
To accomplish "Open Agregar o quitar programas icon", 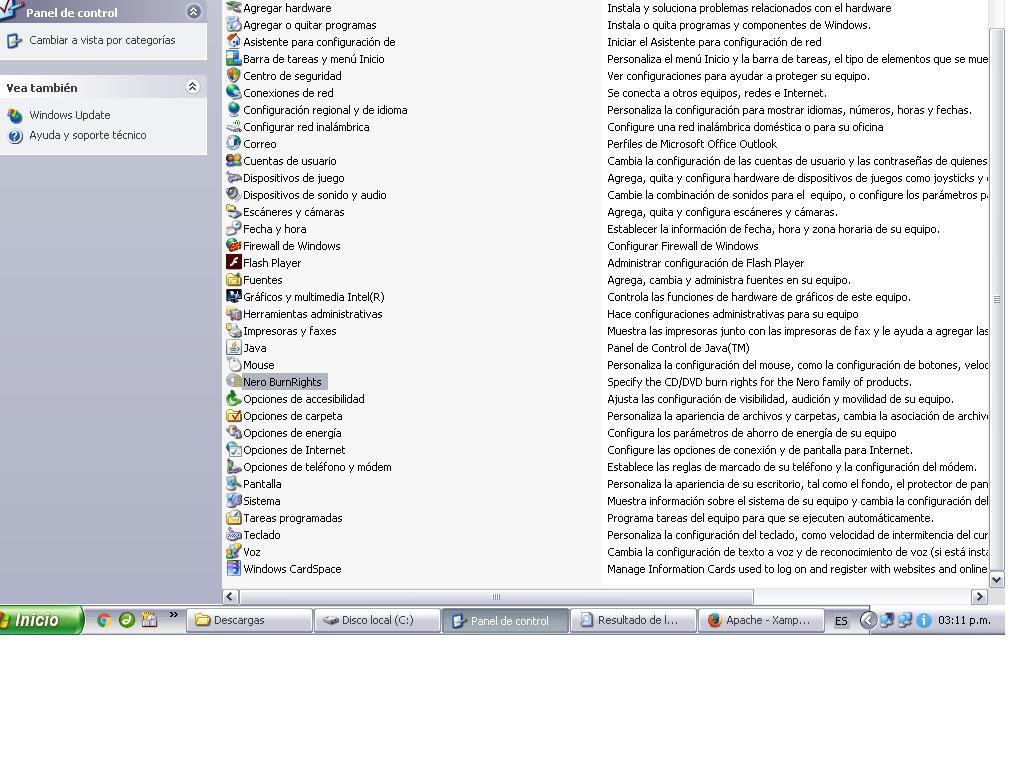I will (x=234, y=24).
